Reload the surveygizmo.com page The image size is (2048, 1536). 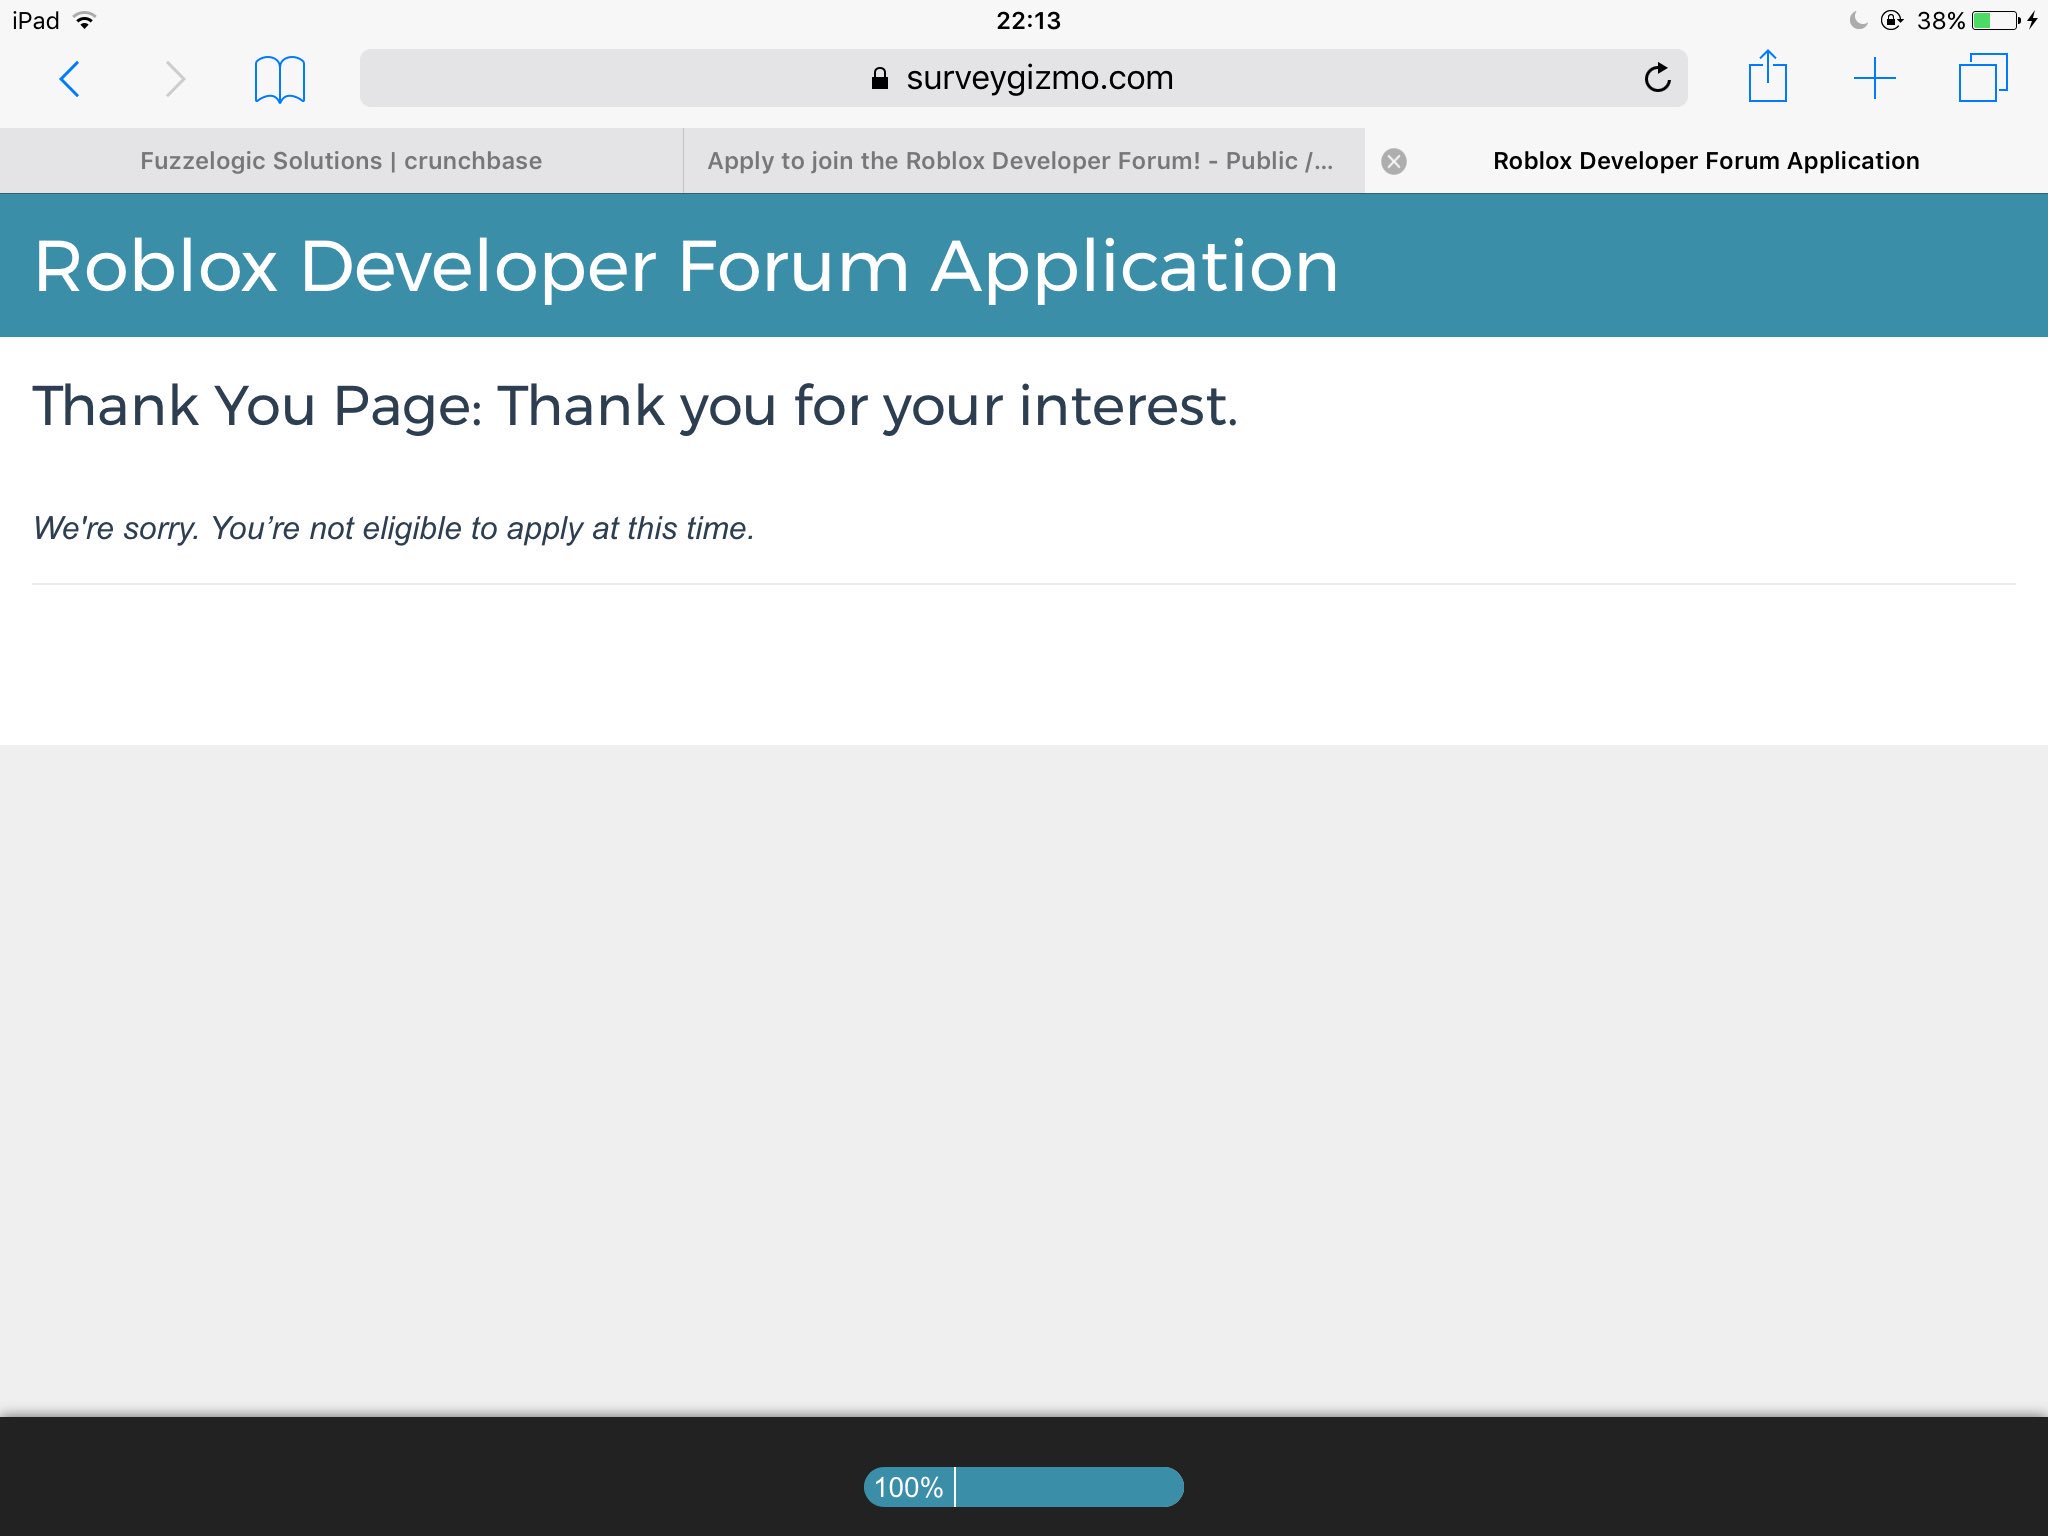(1657, 78)
